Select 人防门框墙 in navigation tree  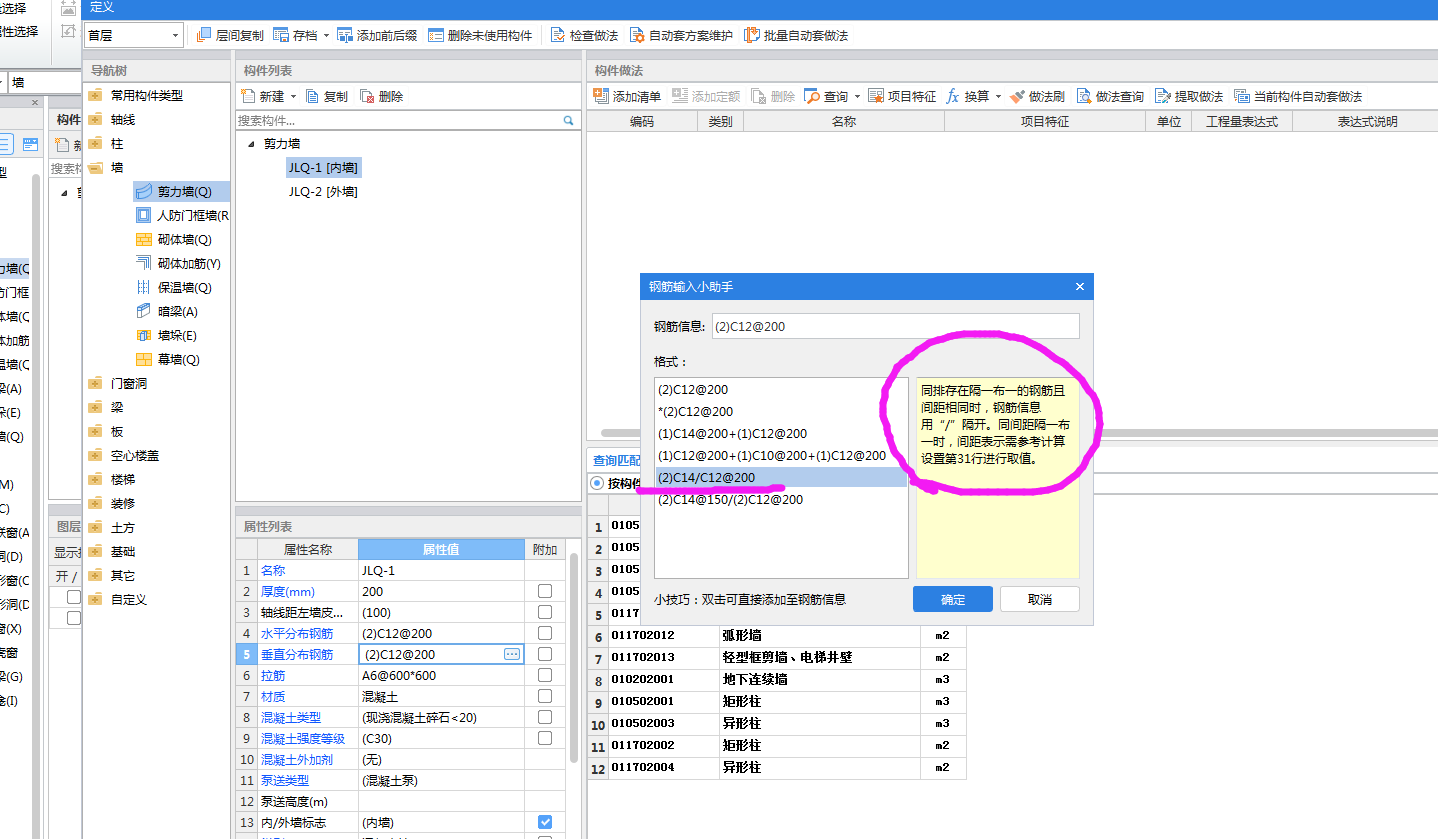tap(182, 215)
